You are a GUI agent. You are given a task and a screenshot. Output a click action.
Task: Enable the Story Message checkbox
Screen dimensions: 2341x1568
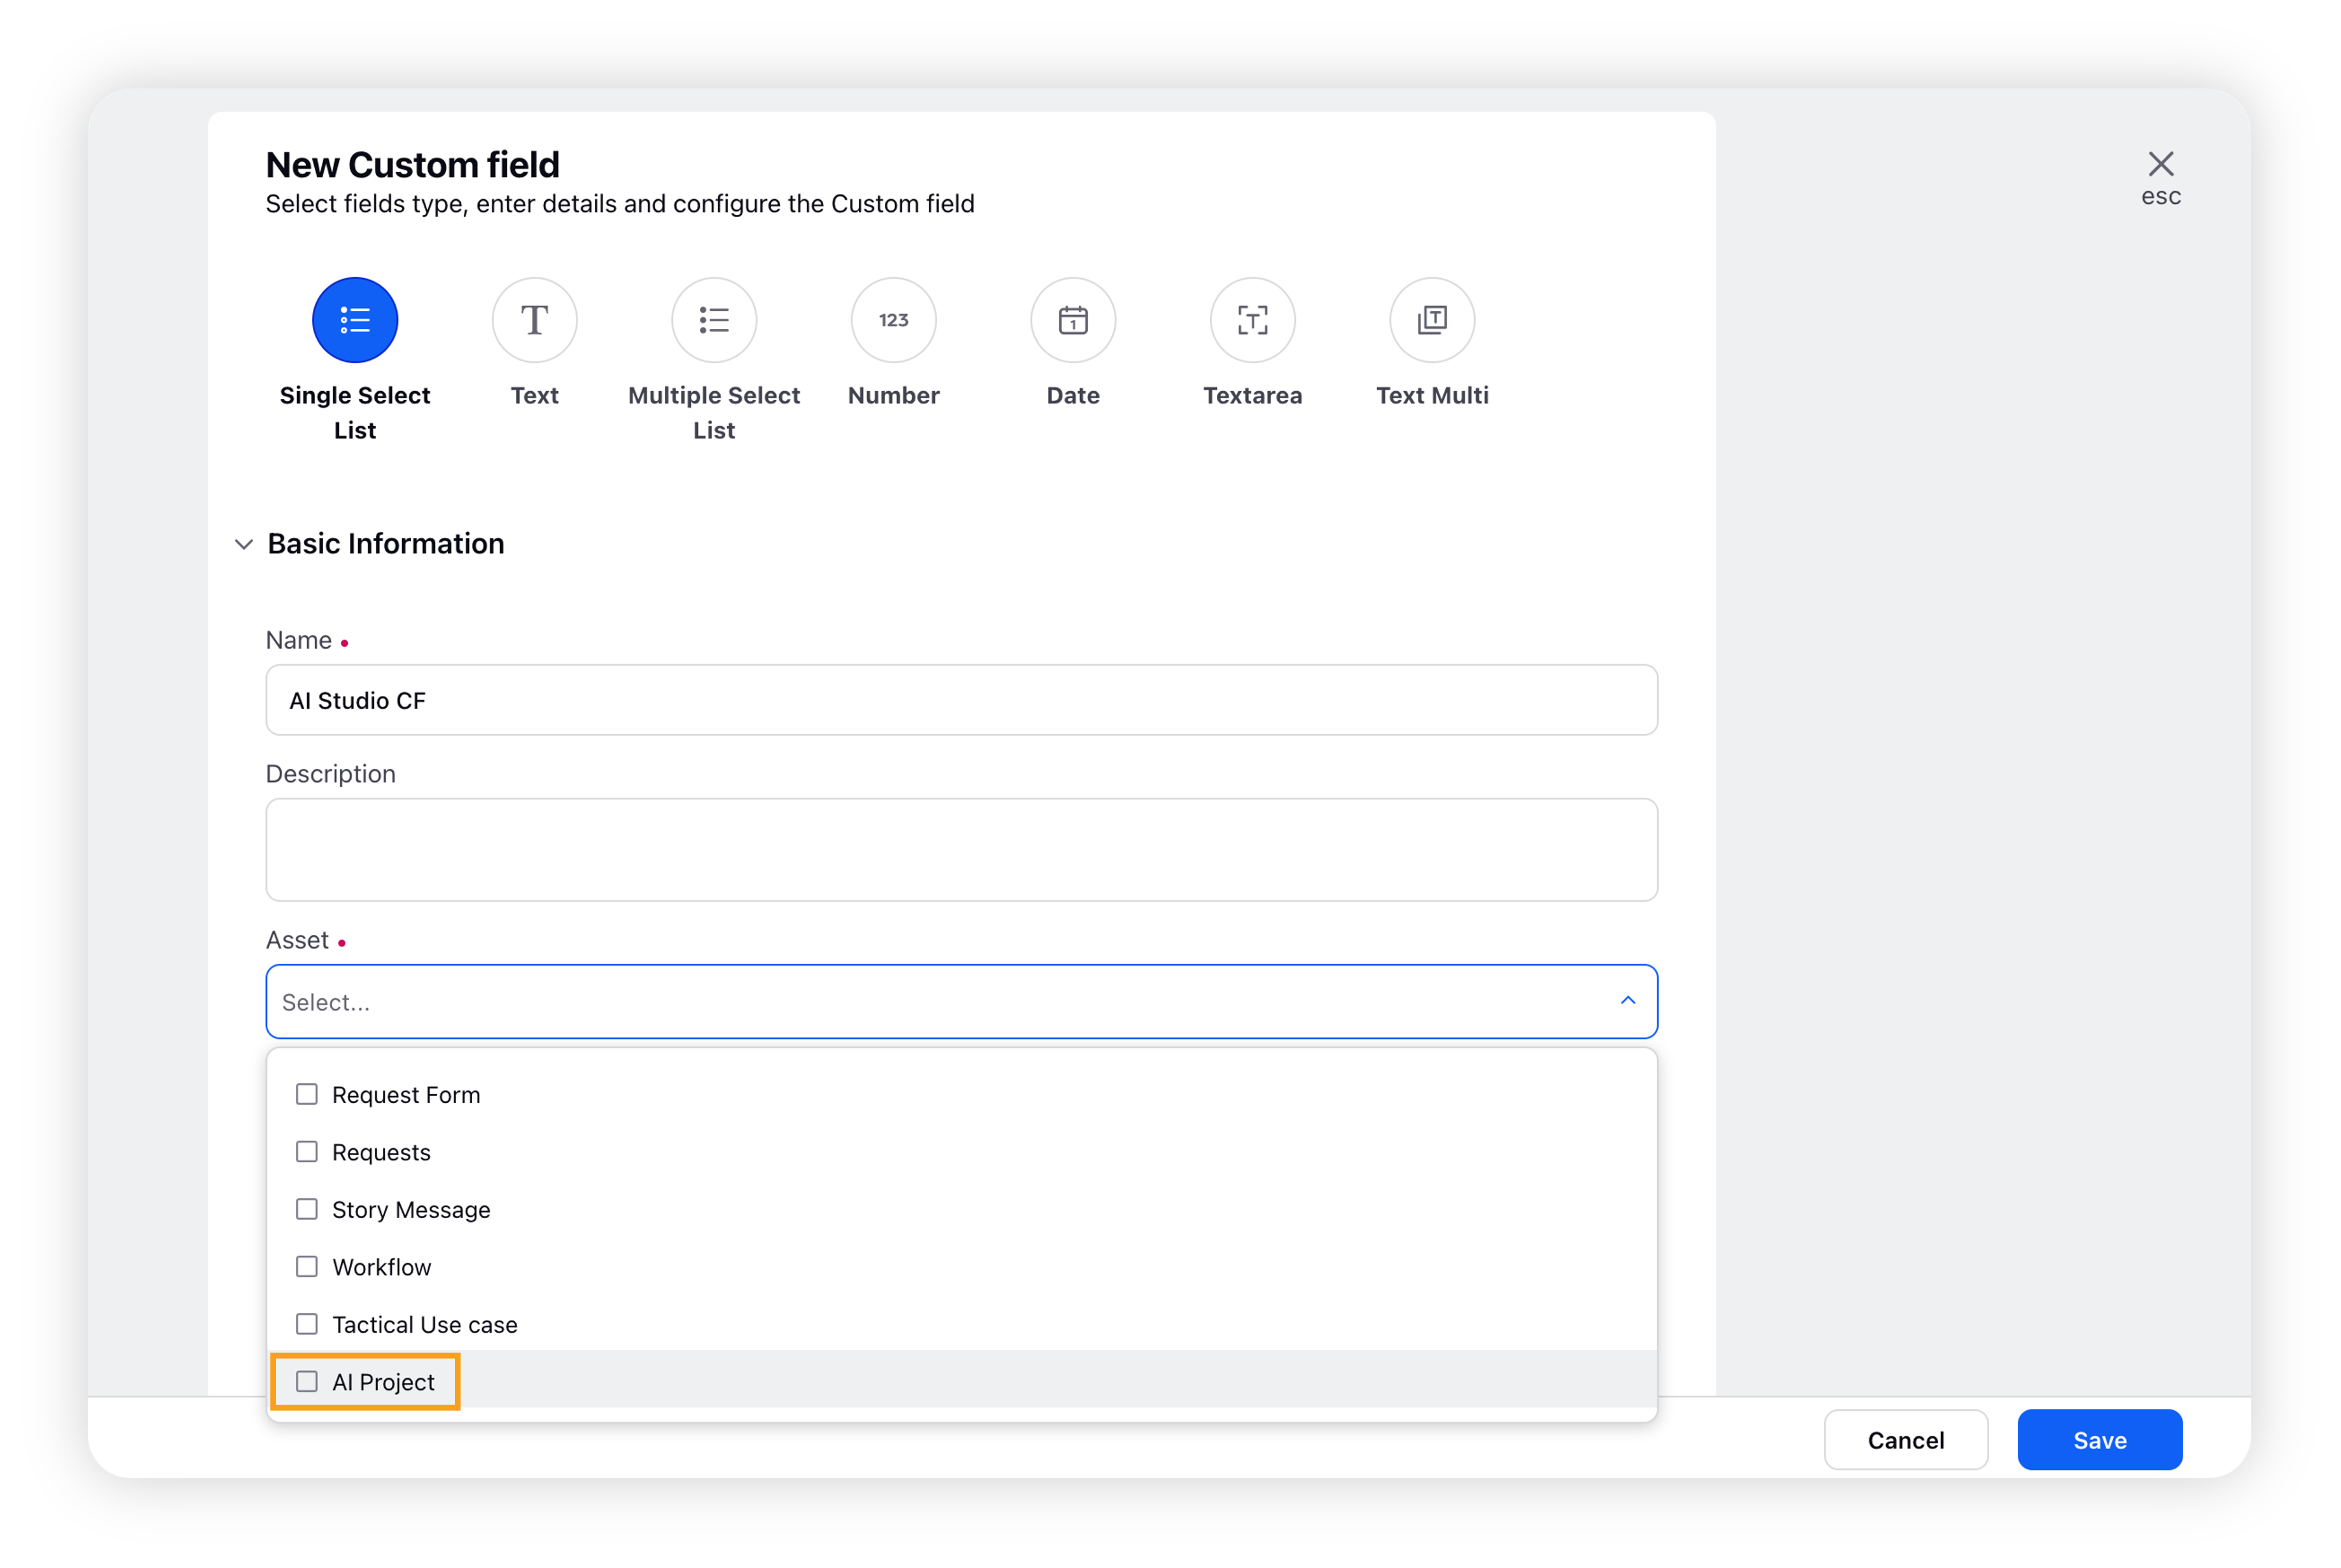[x=307, y=1209]
